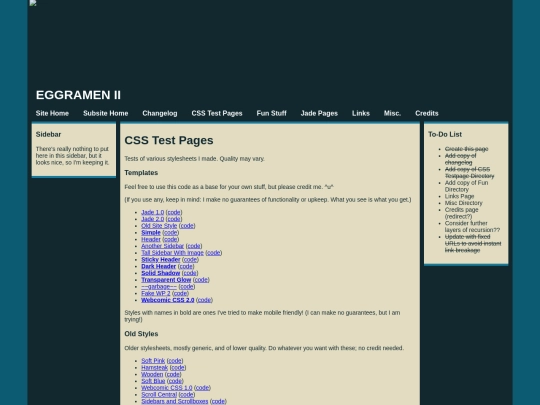Open Jade Pages nav item
540x405 pixels.
(x=319, y=113)
